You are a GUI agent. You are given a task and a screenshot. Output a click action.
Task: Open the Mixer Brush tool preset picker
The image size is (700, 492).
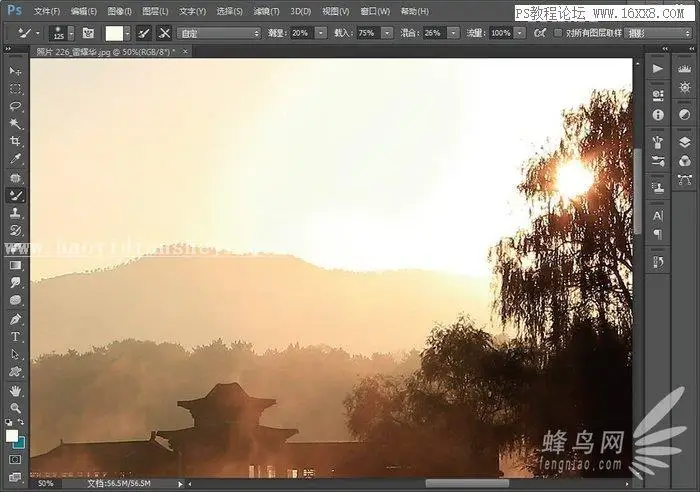click(x=28, y=33)
